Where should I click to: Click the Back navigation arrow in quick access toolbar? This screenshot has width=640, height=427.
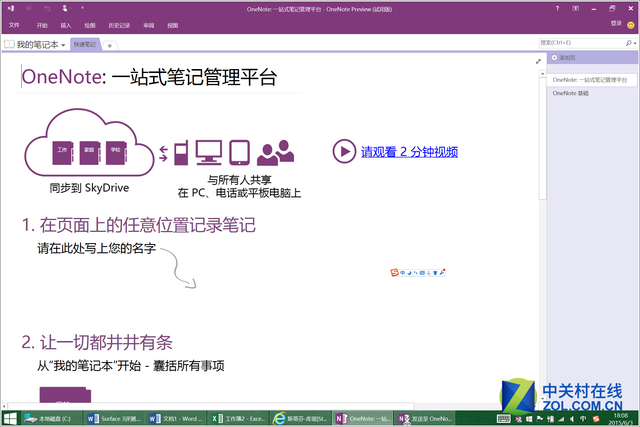coord(29,8)
